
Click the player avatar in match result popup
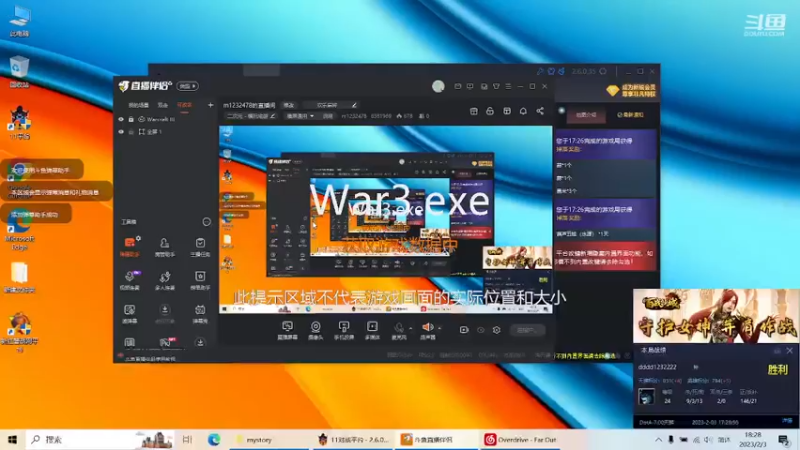(646, 396)
